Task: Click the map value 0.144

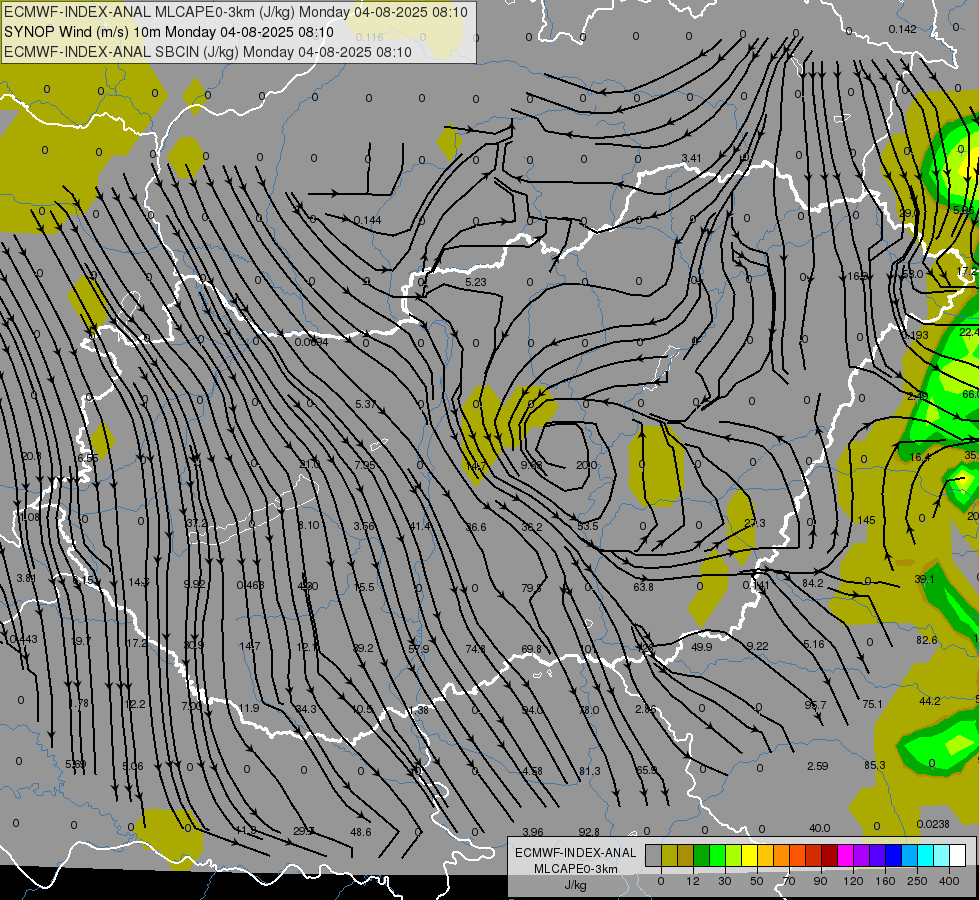Action: (367, 220)
